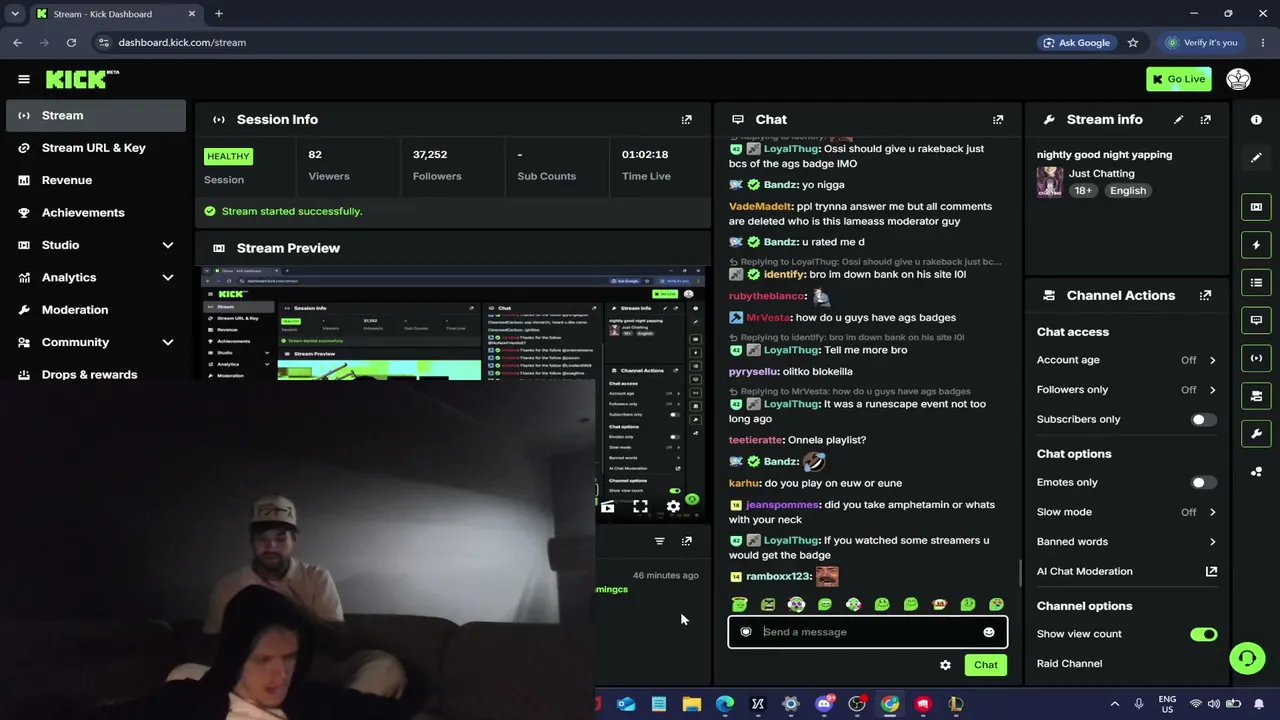Image resolution: width=1280 pixels, height=720 pixels.
Task: Click the Kick logo
Action: click(x=82, y=79)
